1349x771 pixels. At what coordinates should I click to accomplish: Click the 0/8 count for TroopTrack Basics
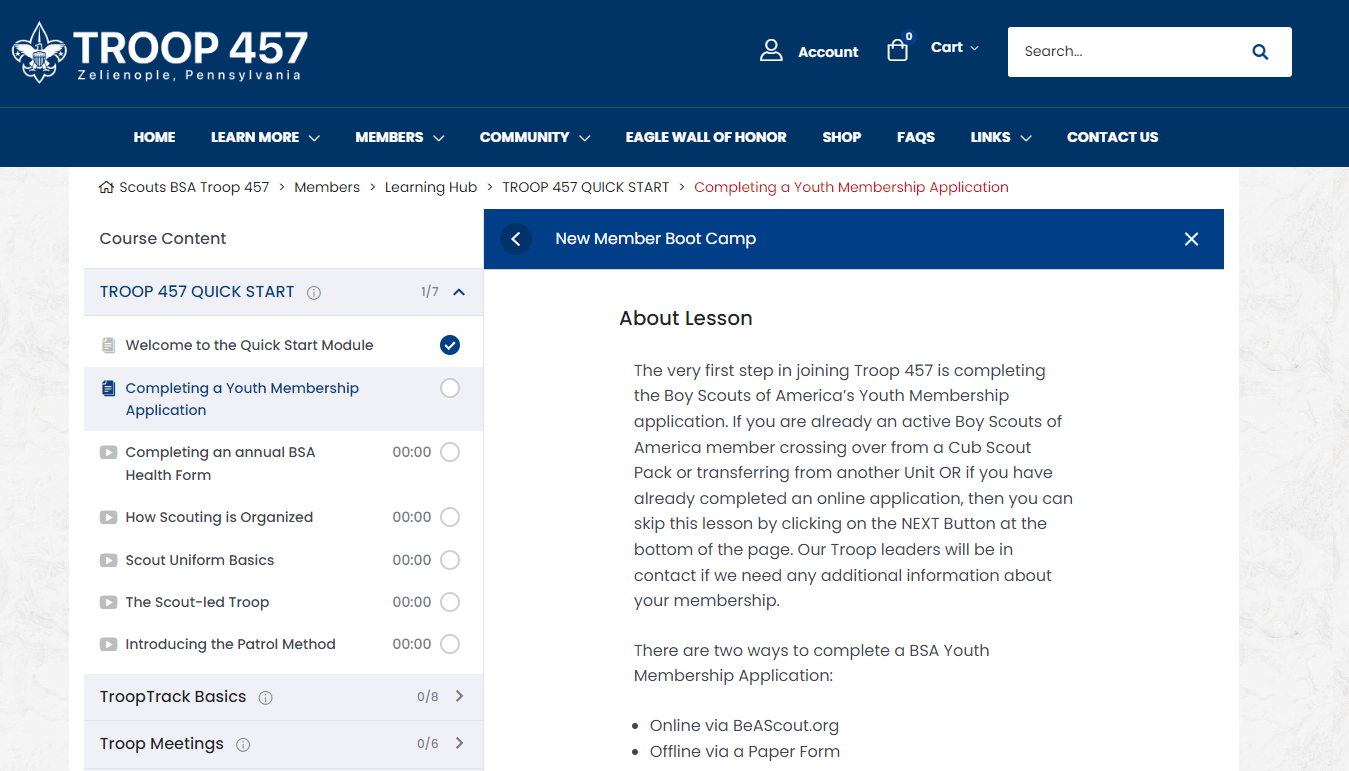[428, 697]
